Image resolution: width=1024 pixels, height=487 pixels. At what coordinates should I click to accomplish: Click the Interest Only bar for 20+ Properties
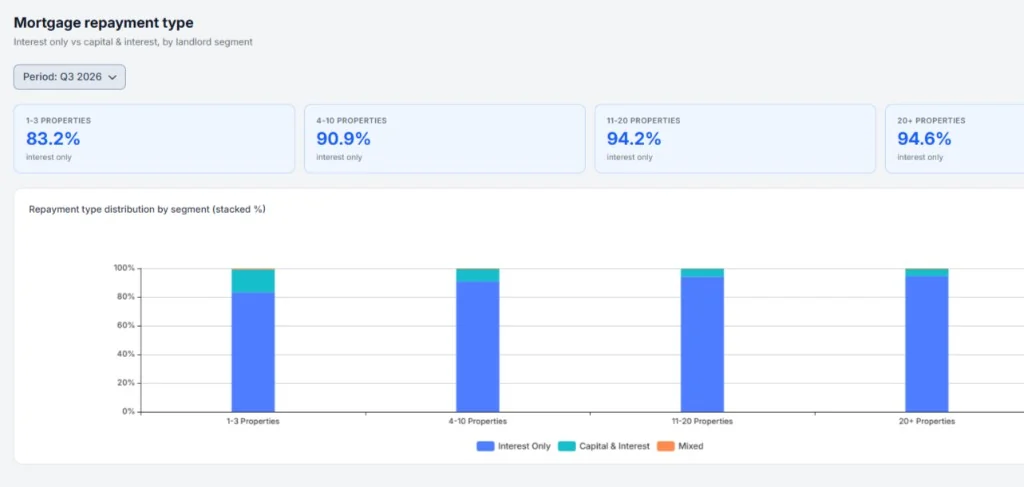tap(927, 344)
